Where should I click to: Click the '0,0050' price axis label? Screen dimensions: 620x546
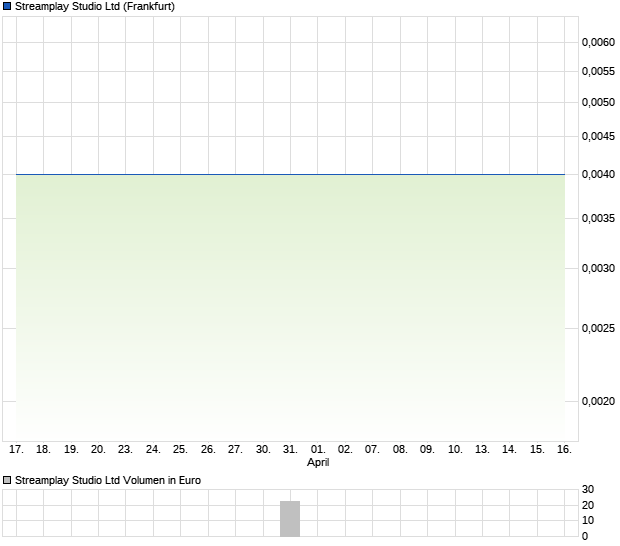coord(598,102)
